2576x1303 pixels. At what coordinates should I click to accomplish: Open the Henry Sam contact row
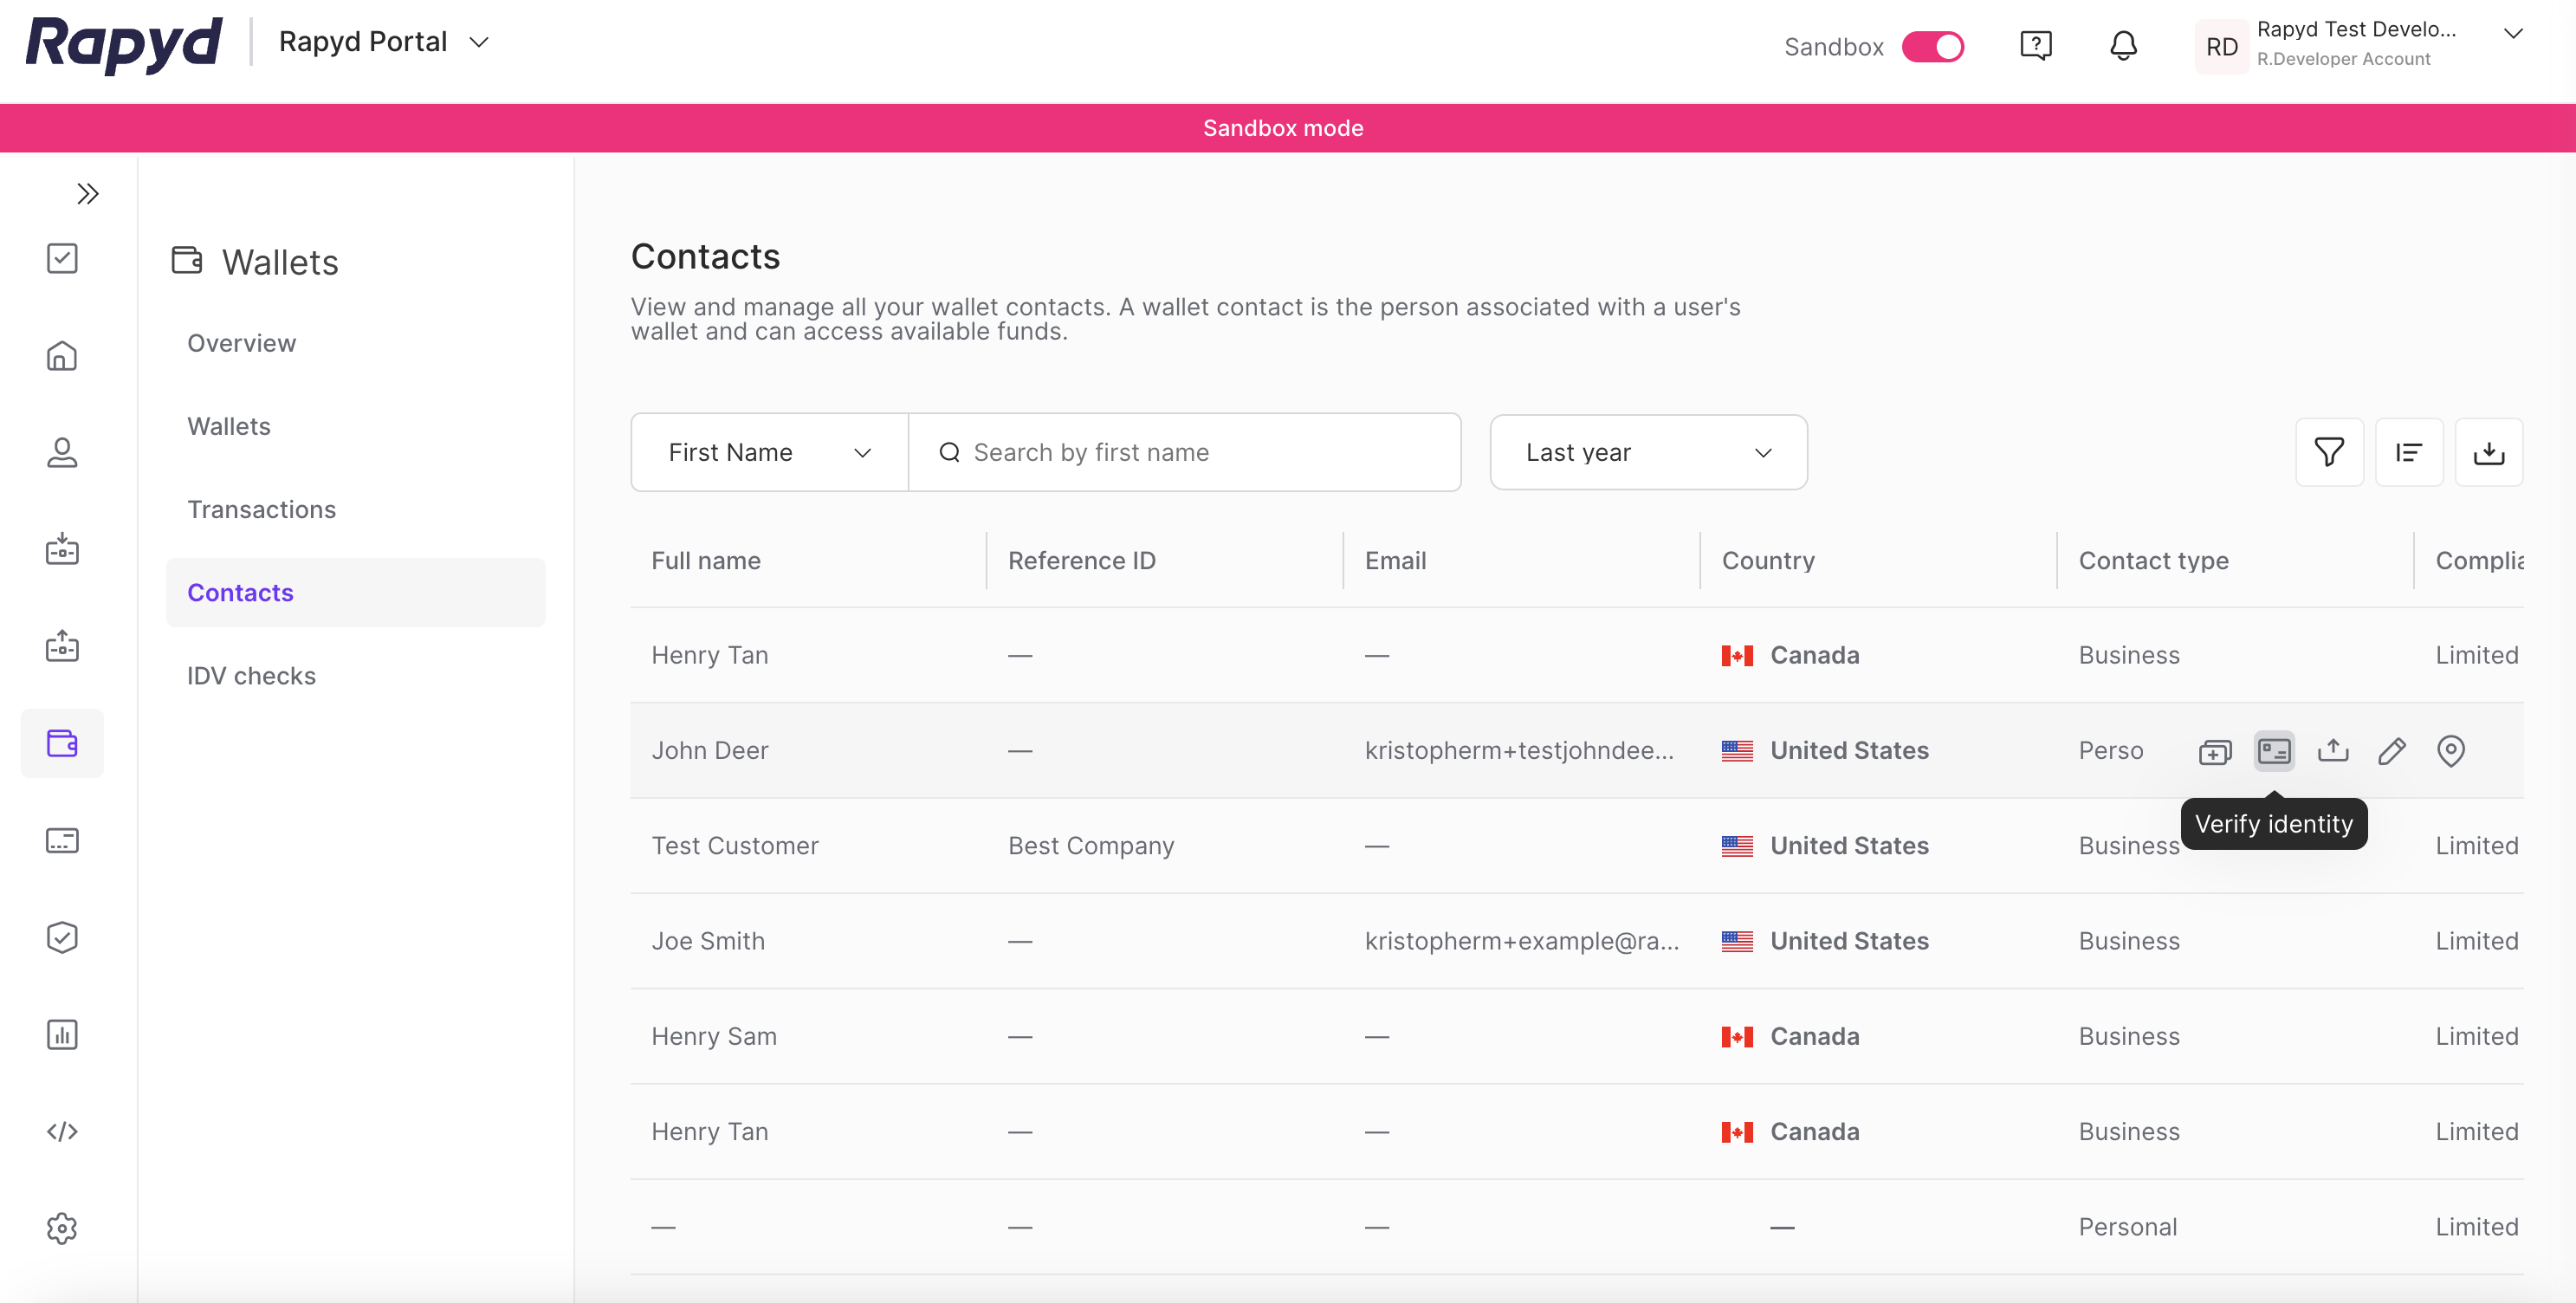tap(714, 1036)
